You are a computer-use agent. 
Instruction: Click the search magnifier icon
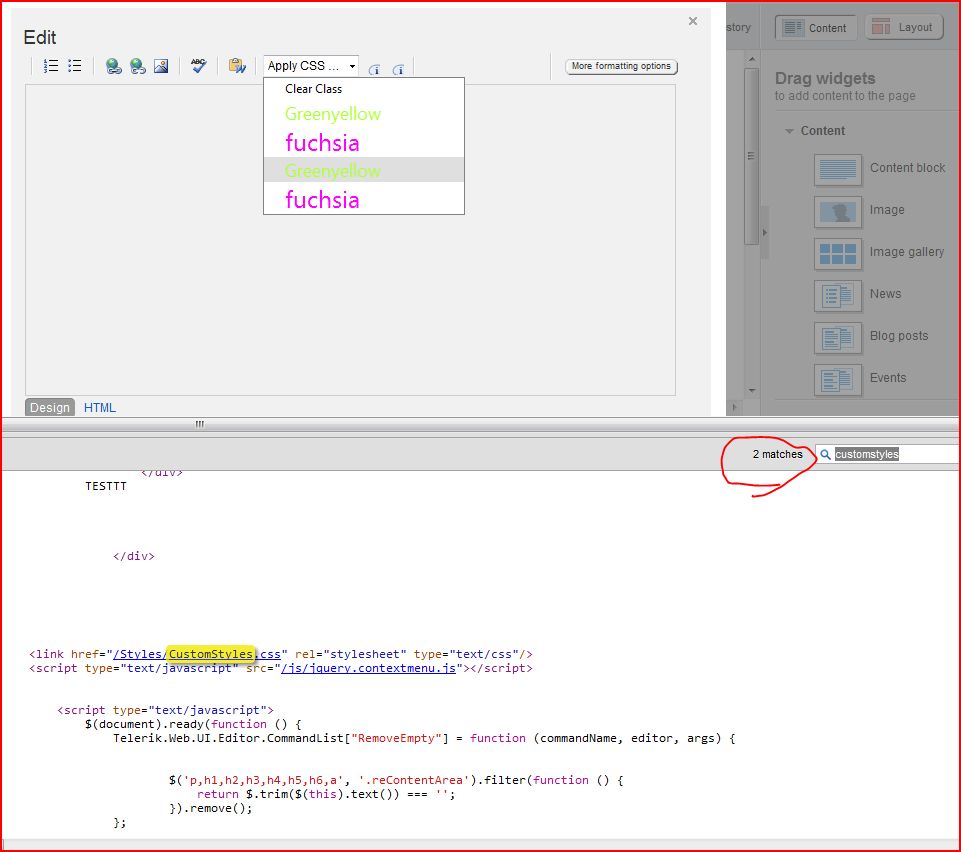[825, 455]
